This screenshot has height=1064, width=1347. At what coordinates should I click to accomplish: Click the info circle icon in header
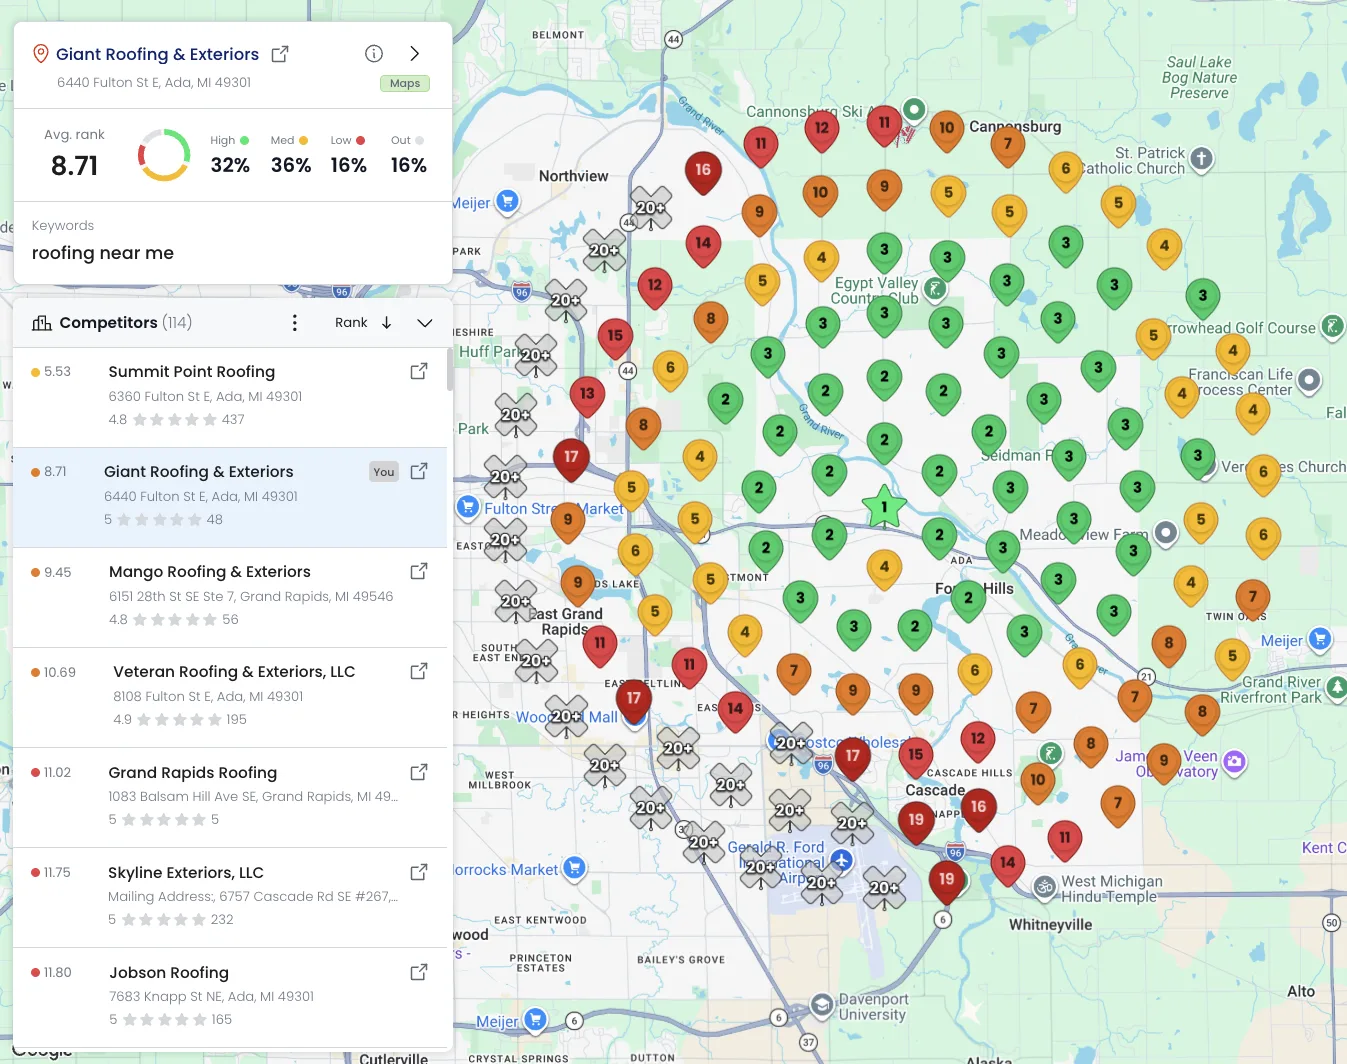pyautogui.click(x=374, y=54)
